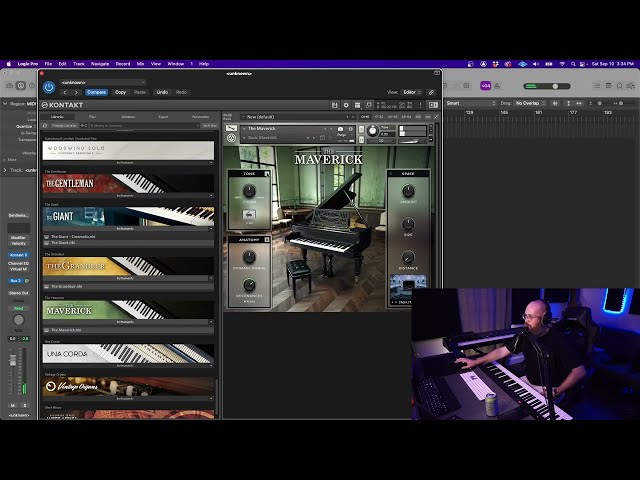Click Kontakt 5 instrument slot in channel strip

pyautogui.click(x=18, y=255)
